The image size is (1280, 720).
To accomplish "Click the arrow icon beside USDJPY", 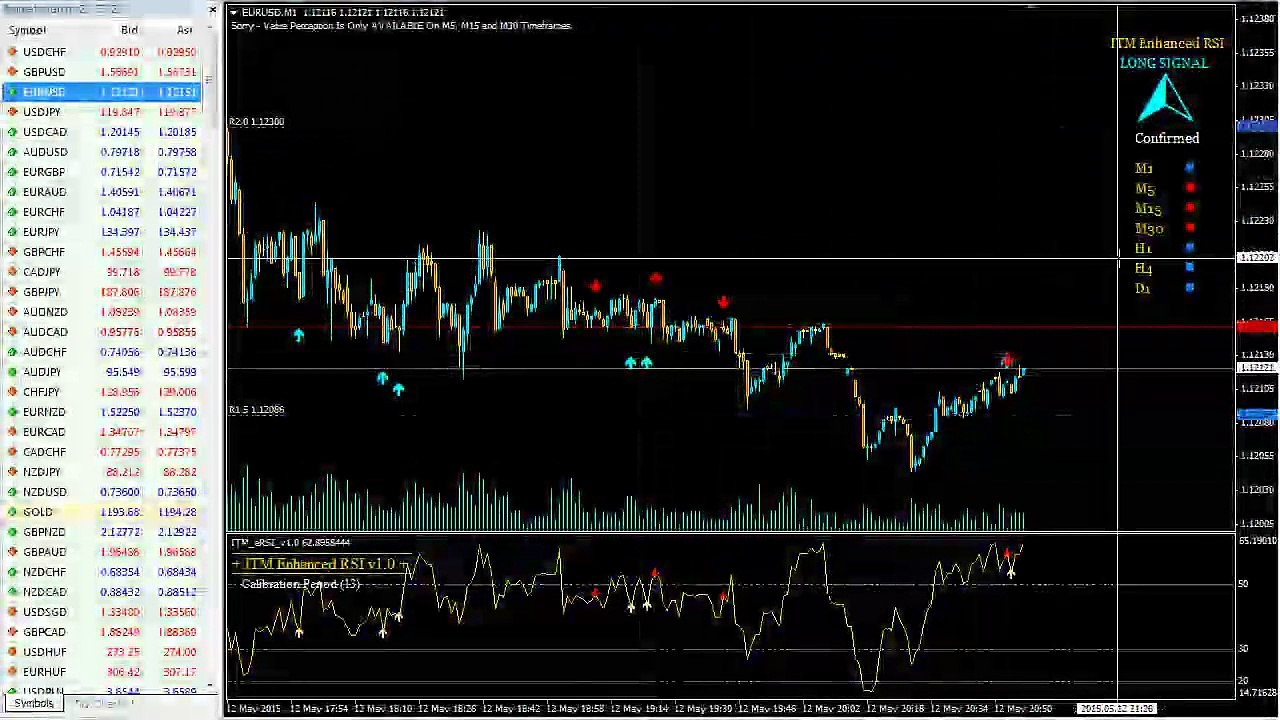I will point(12,112).
